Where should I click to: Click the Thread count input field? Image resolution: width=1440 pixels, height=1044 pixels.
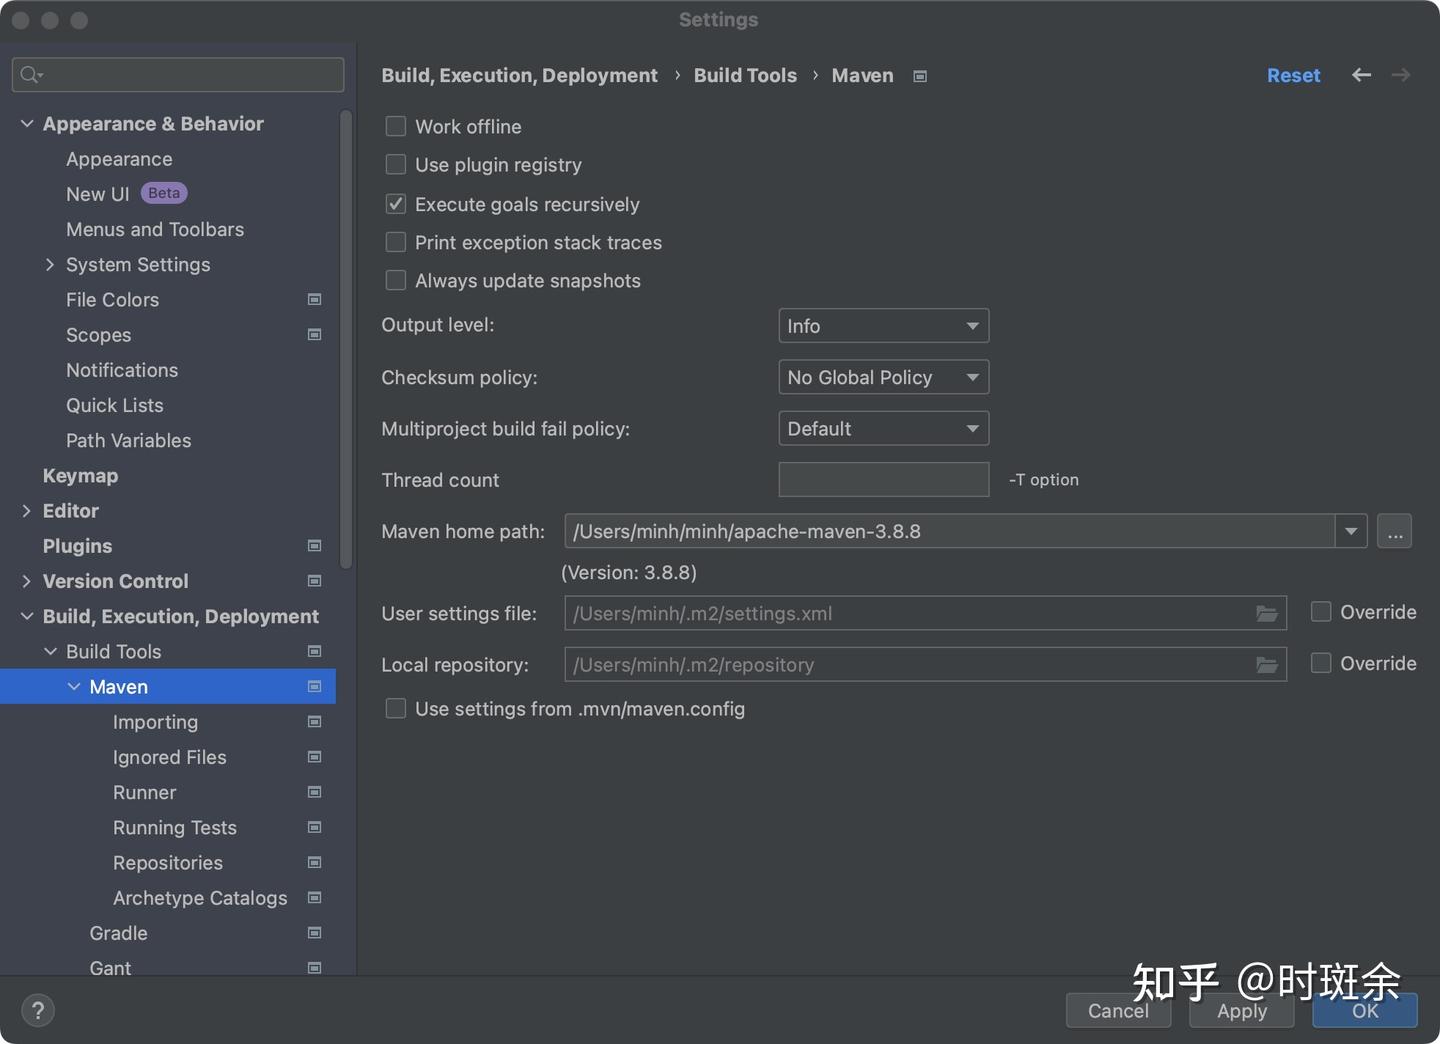click(x=884, y=479)
